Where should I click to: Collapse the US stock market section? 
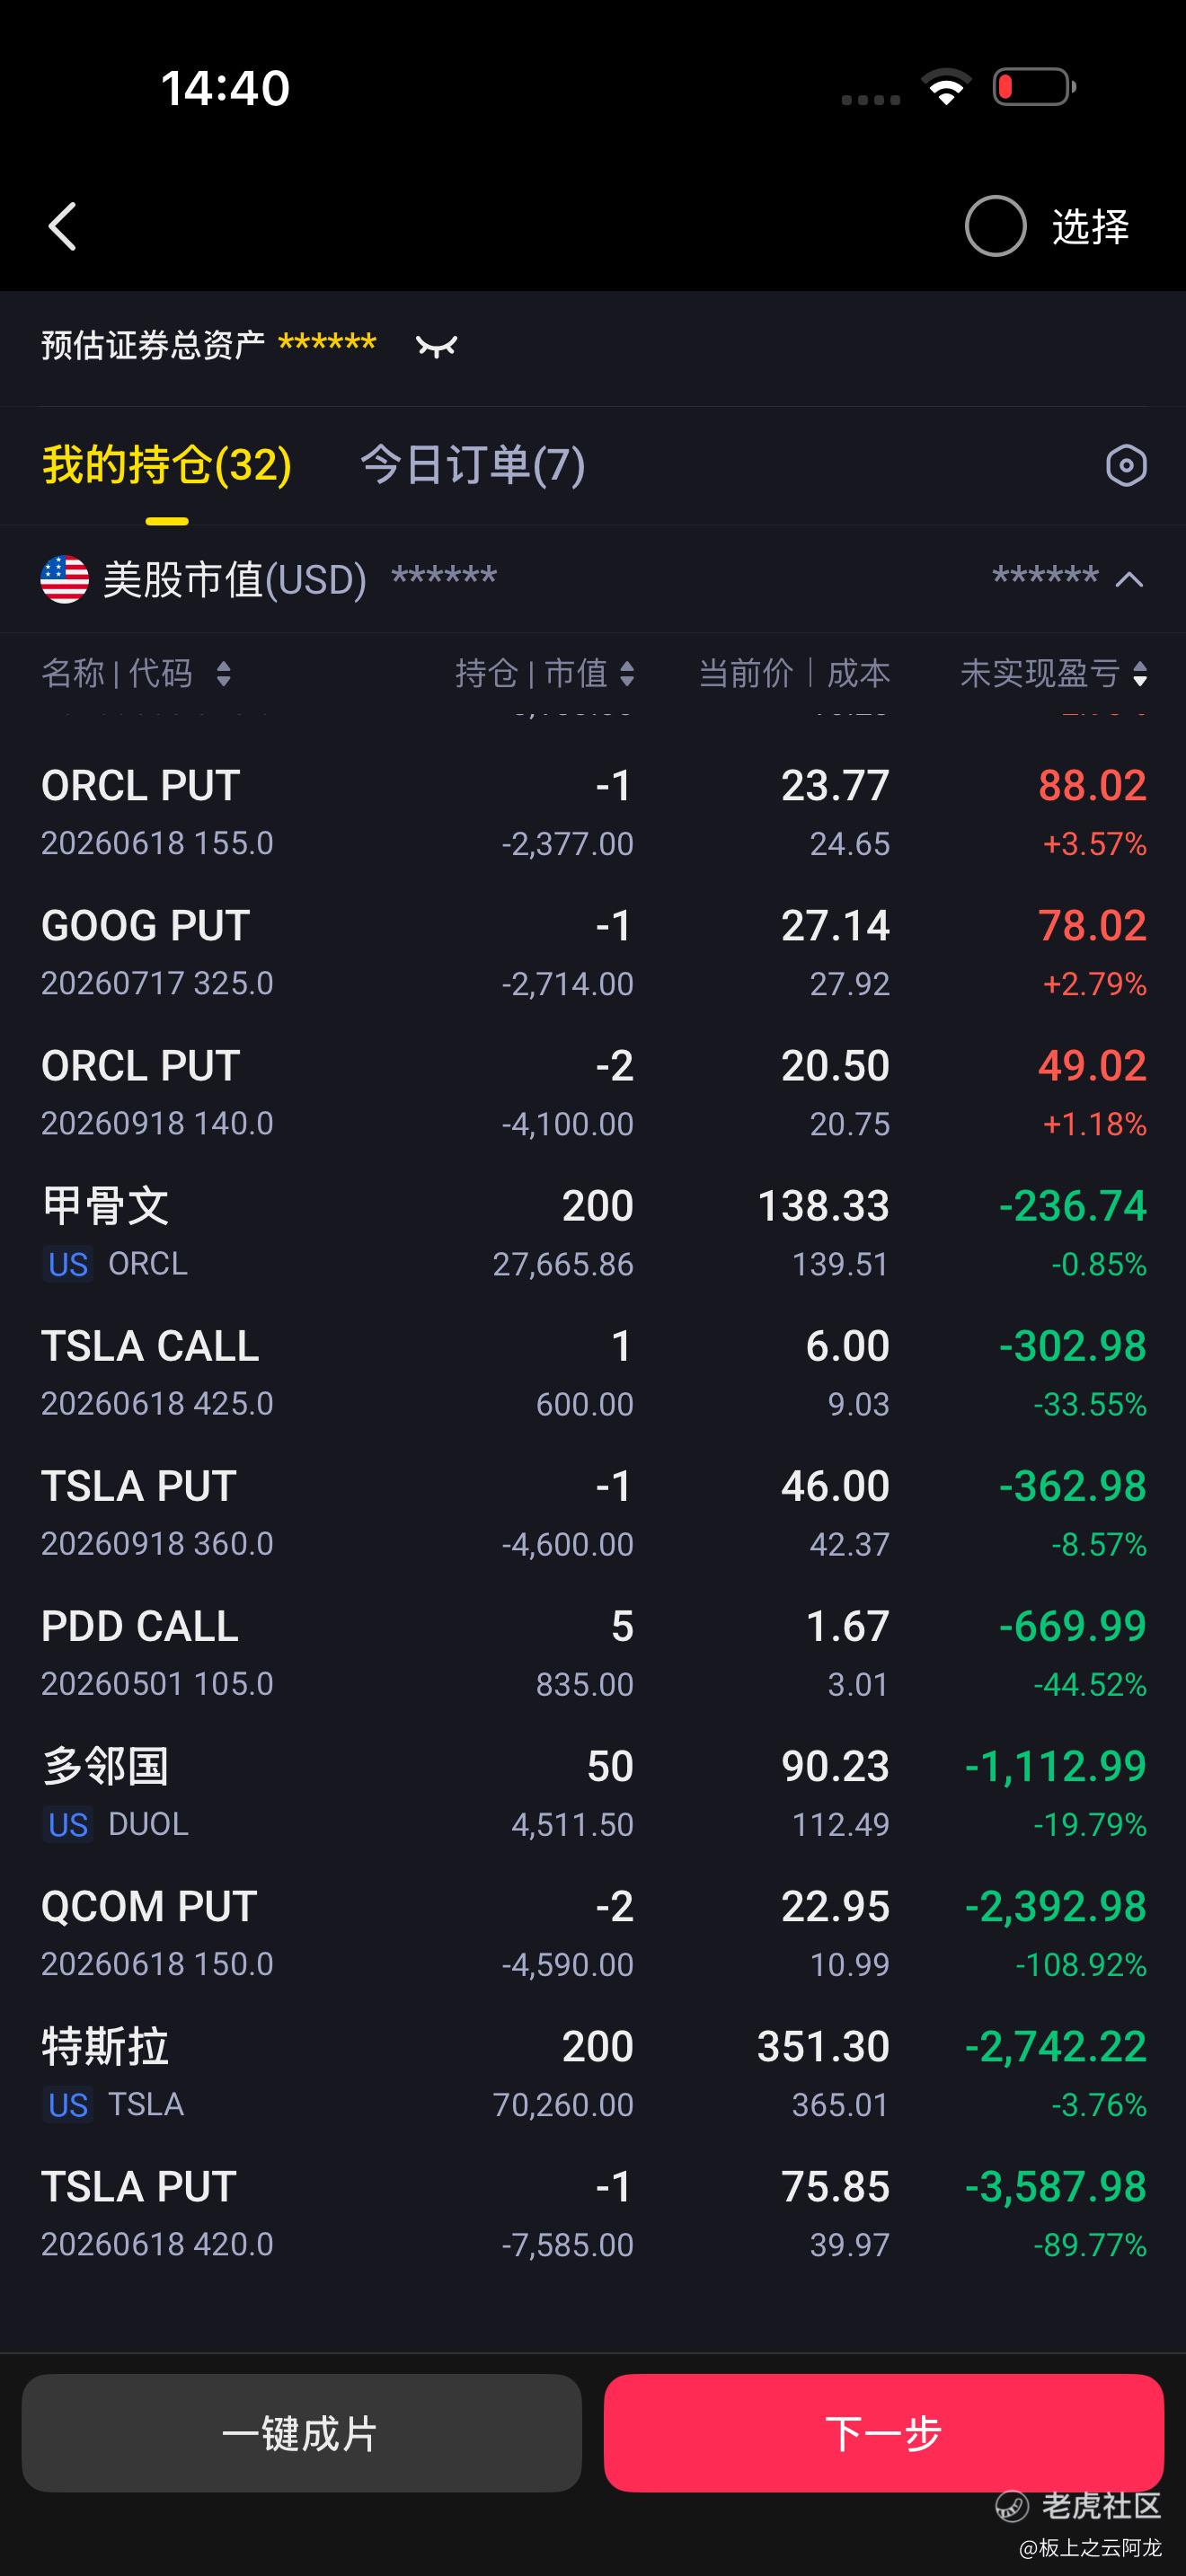coord(1129,580)
